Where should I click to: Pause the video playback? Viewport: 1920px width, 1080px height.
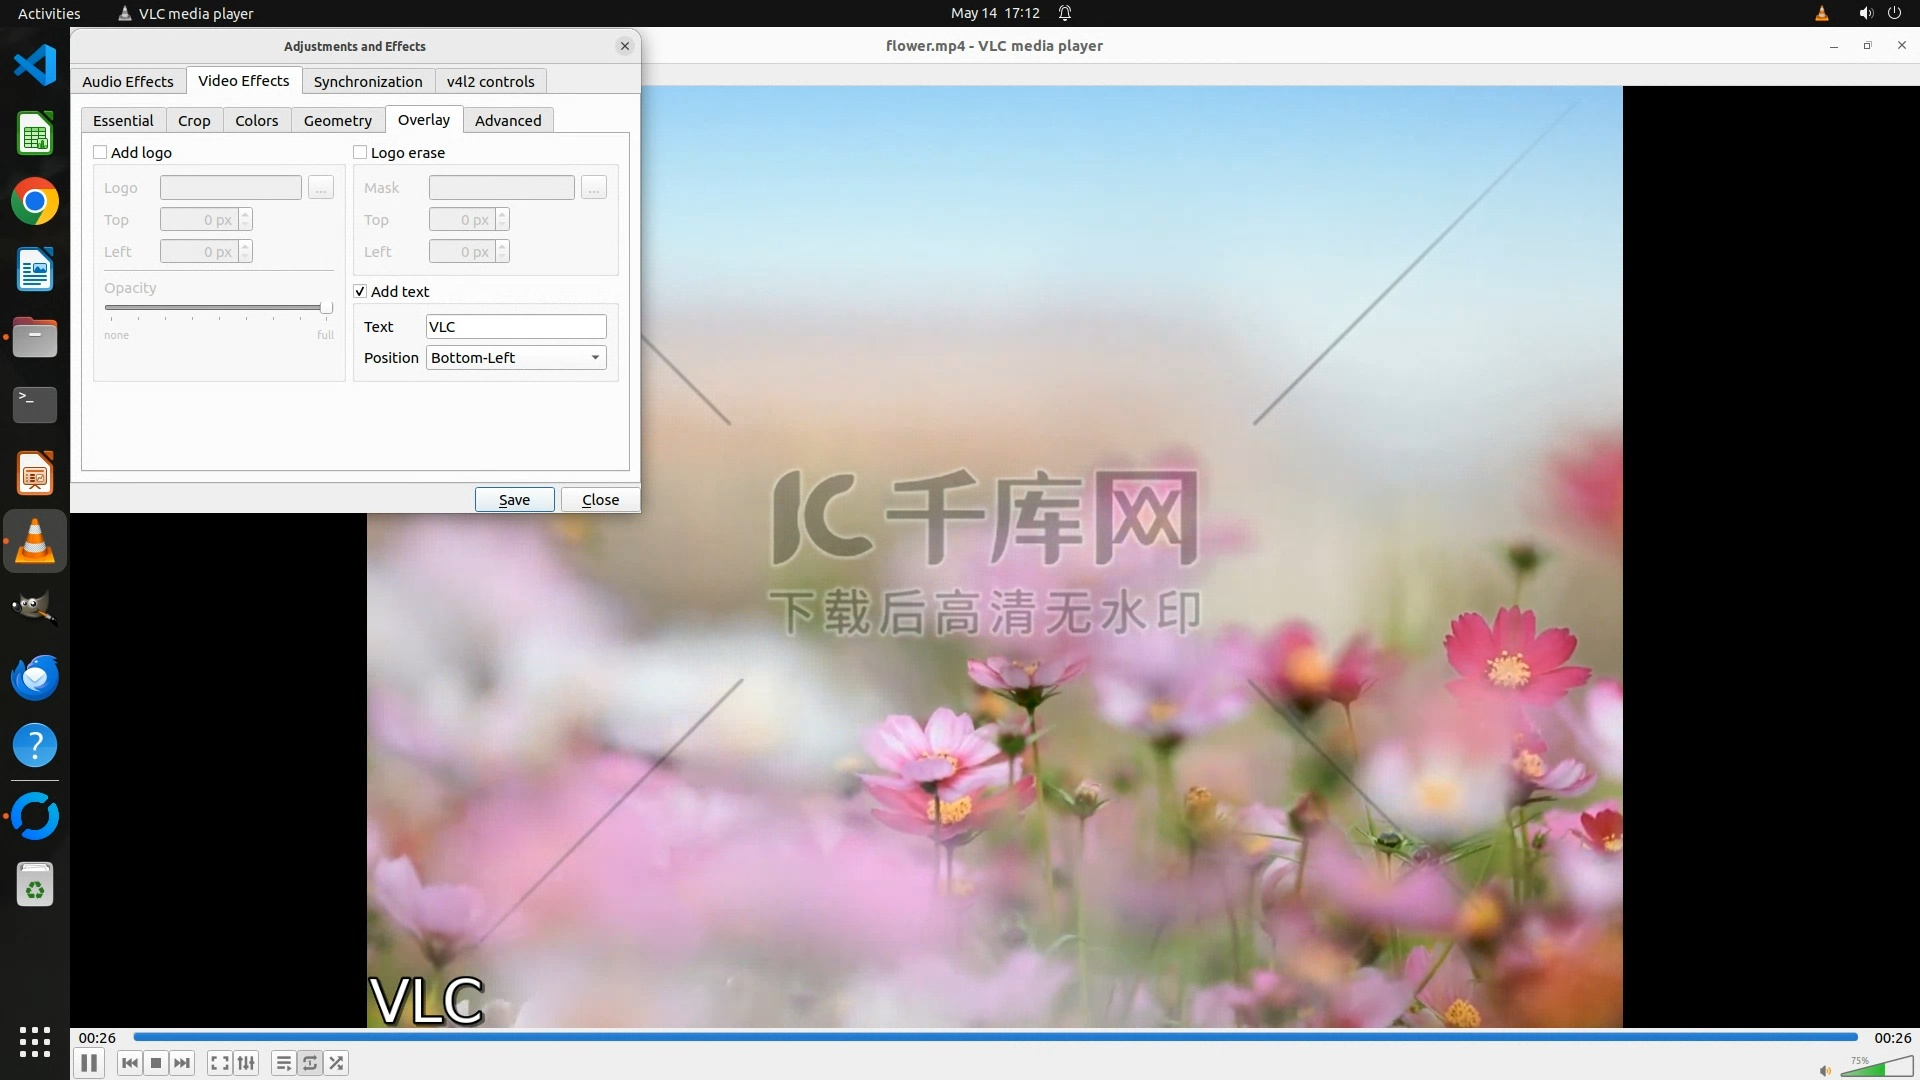click(89, 1063)
